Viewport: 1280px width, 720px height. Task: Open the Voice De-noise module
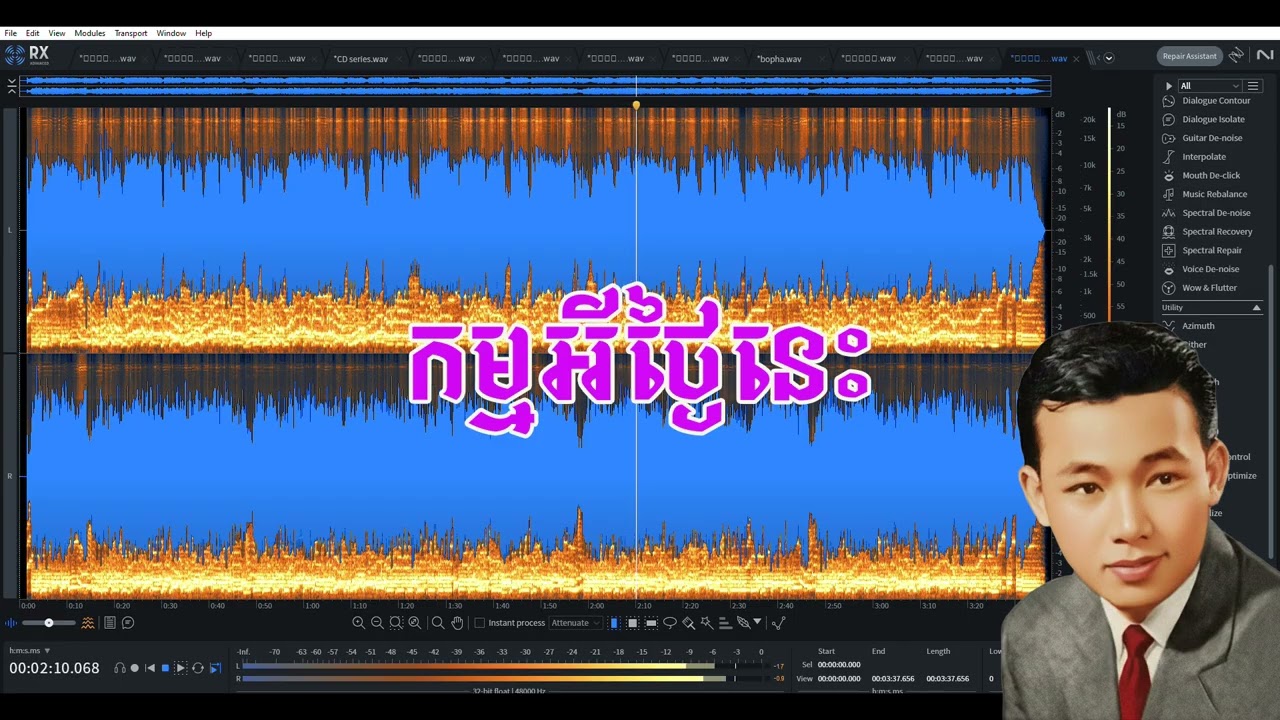[1208, 269]
